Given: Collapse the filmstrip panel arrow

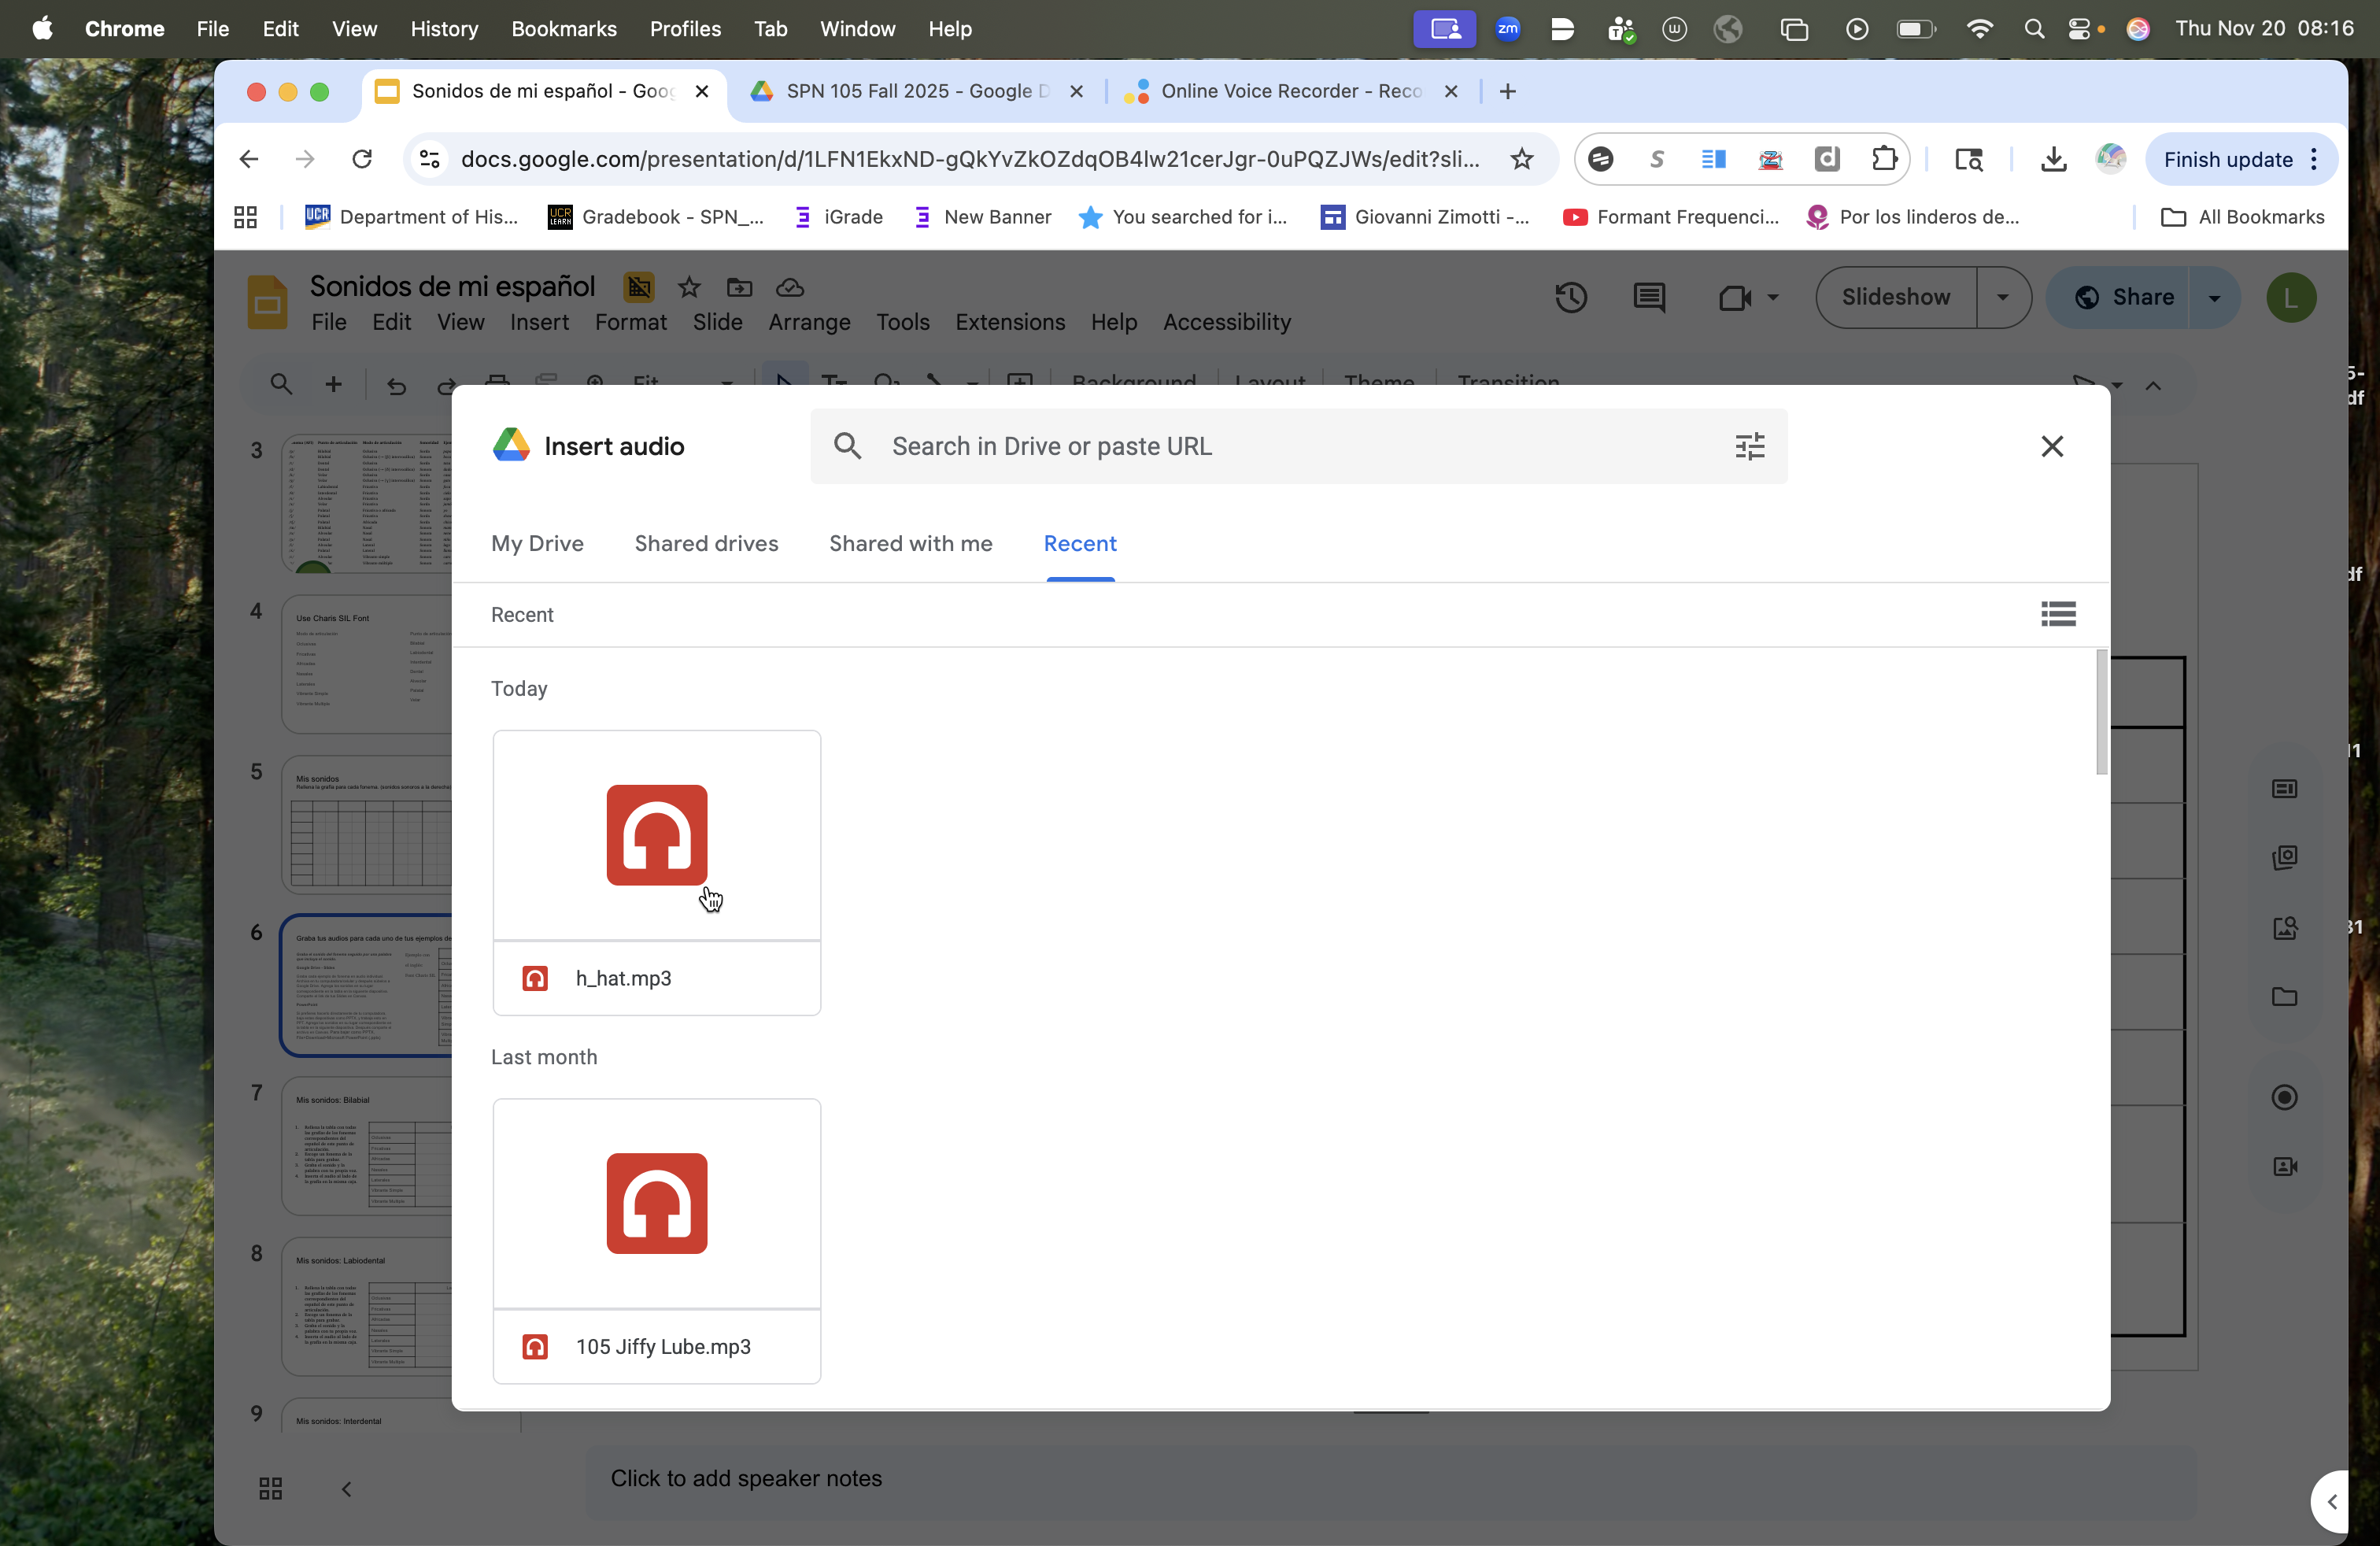Looking at the screenshot, I should 346,1489.
